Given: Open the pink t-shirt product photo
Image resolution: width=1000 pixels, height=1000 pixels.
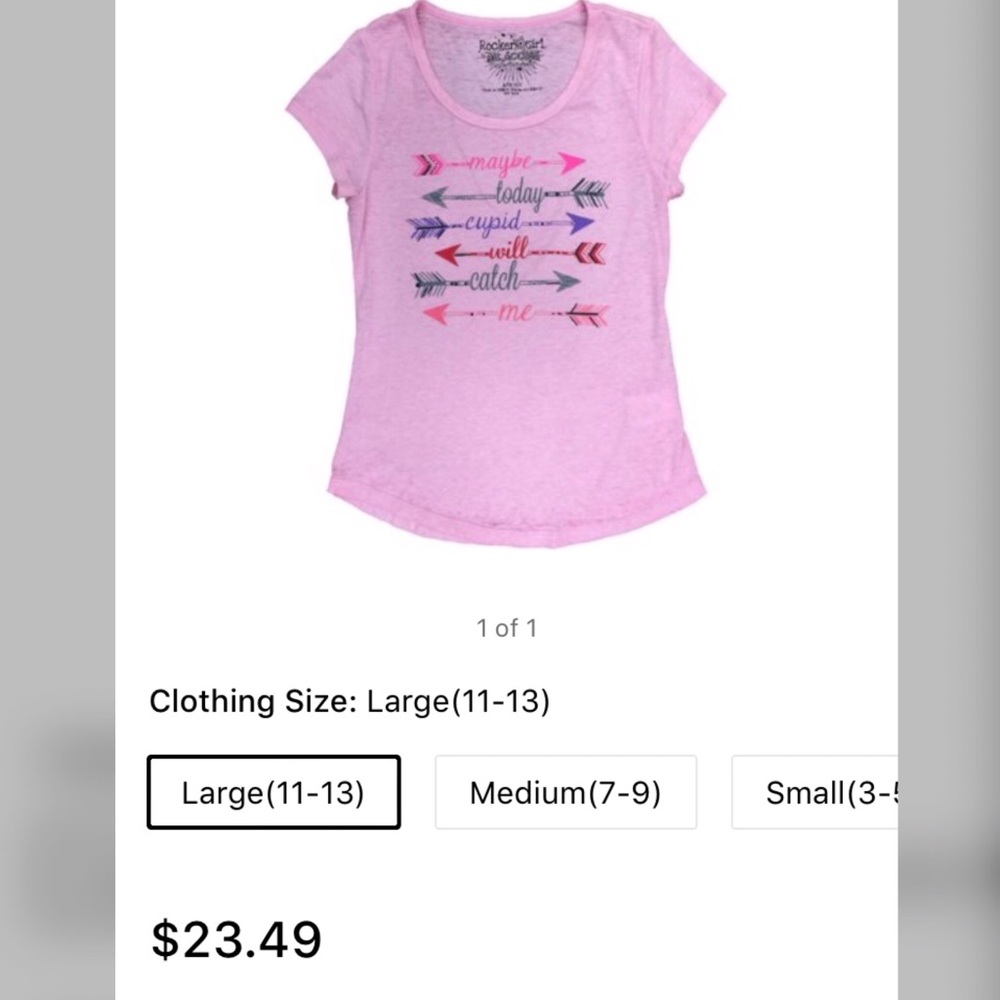Looking at the screenshot, I should (x=506, y=274).
